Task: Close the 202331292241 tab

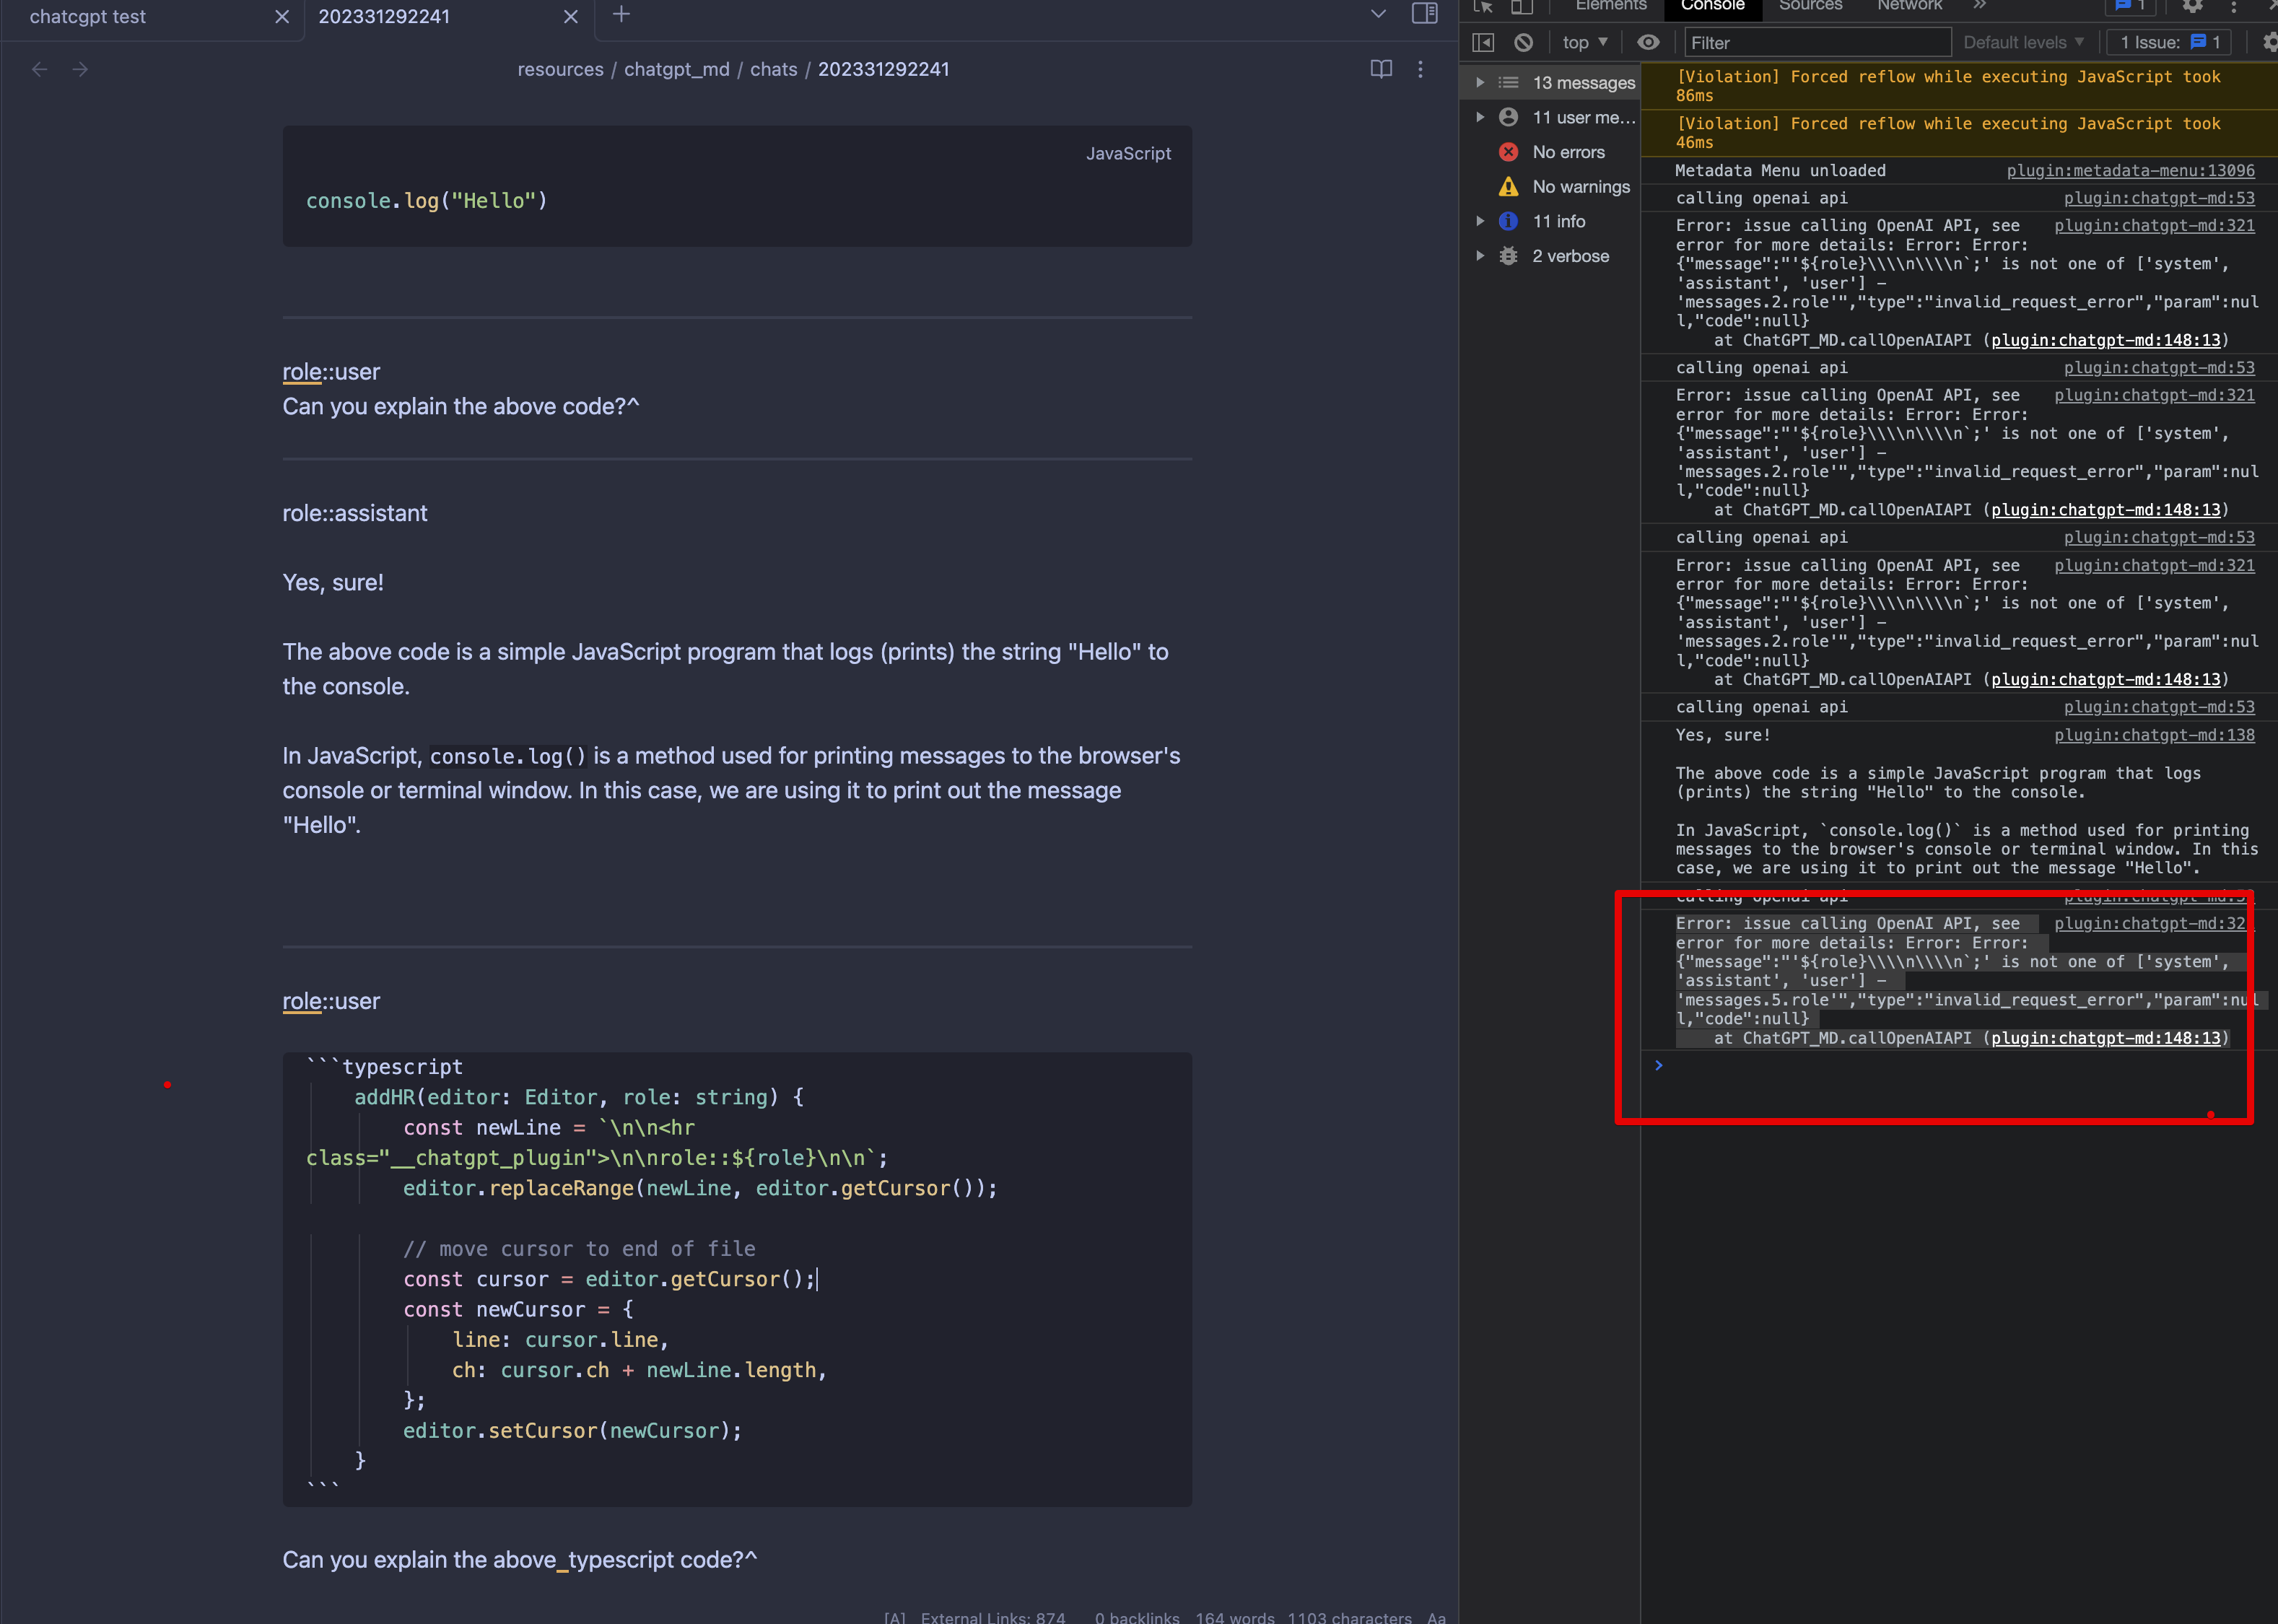Action: (570, 17)
